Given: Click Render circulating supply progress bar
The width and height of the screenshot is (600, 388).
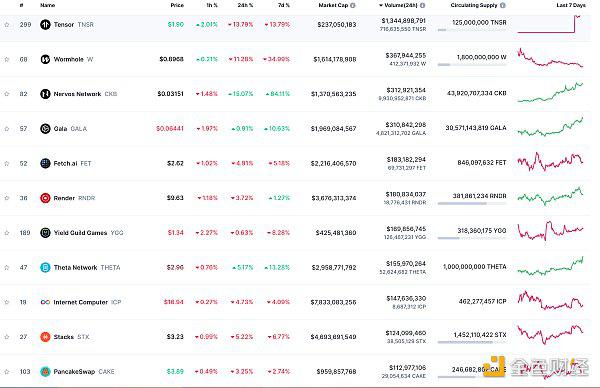Looking at the screenshot, I should (472, 204).
